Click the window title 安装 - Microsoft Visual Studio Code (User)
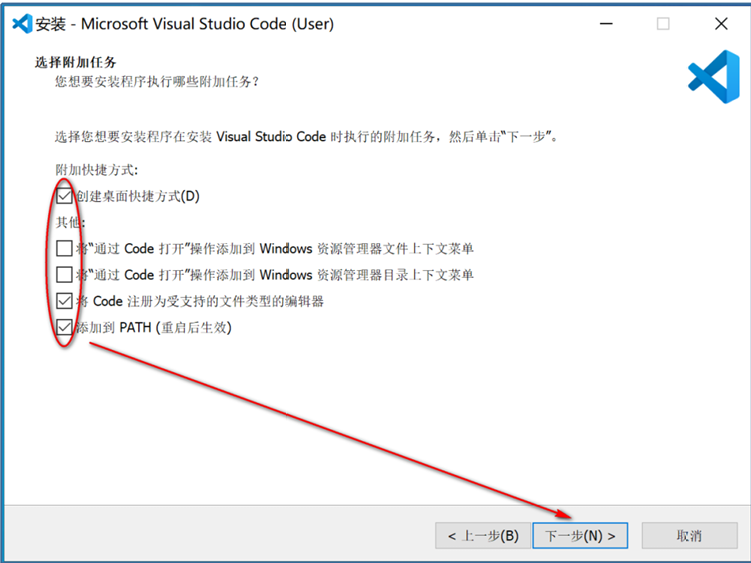 184,23
